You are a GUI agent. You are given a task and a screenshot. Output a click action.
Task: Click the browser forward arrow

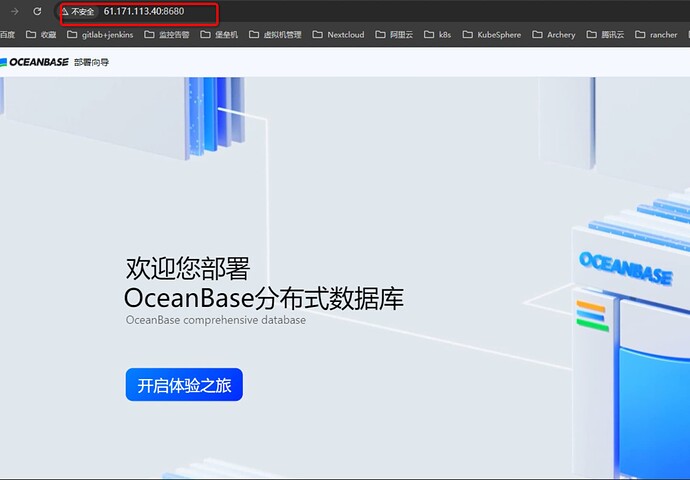(15, 11)
